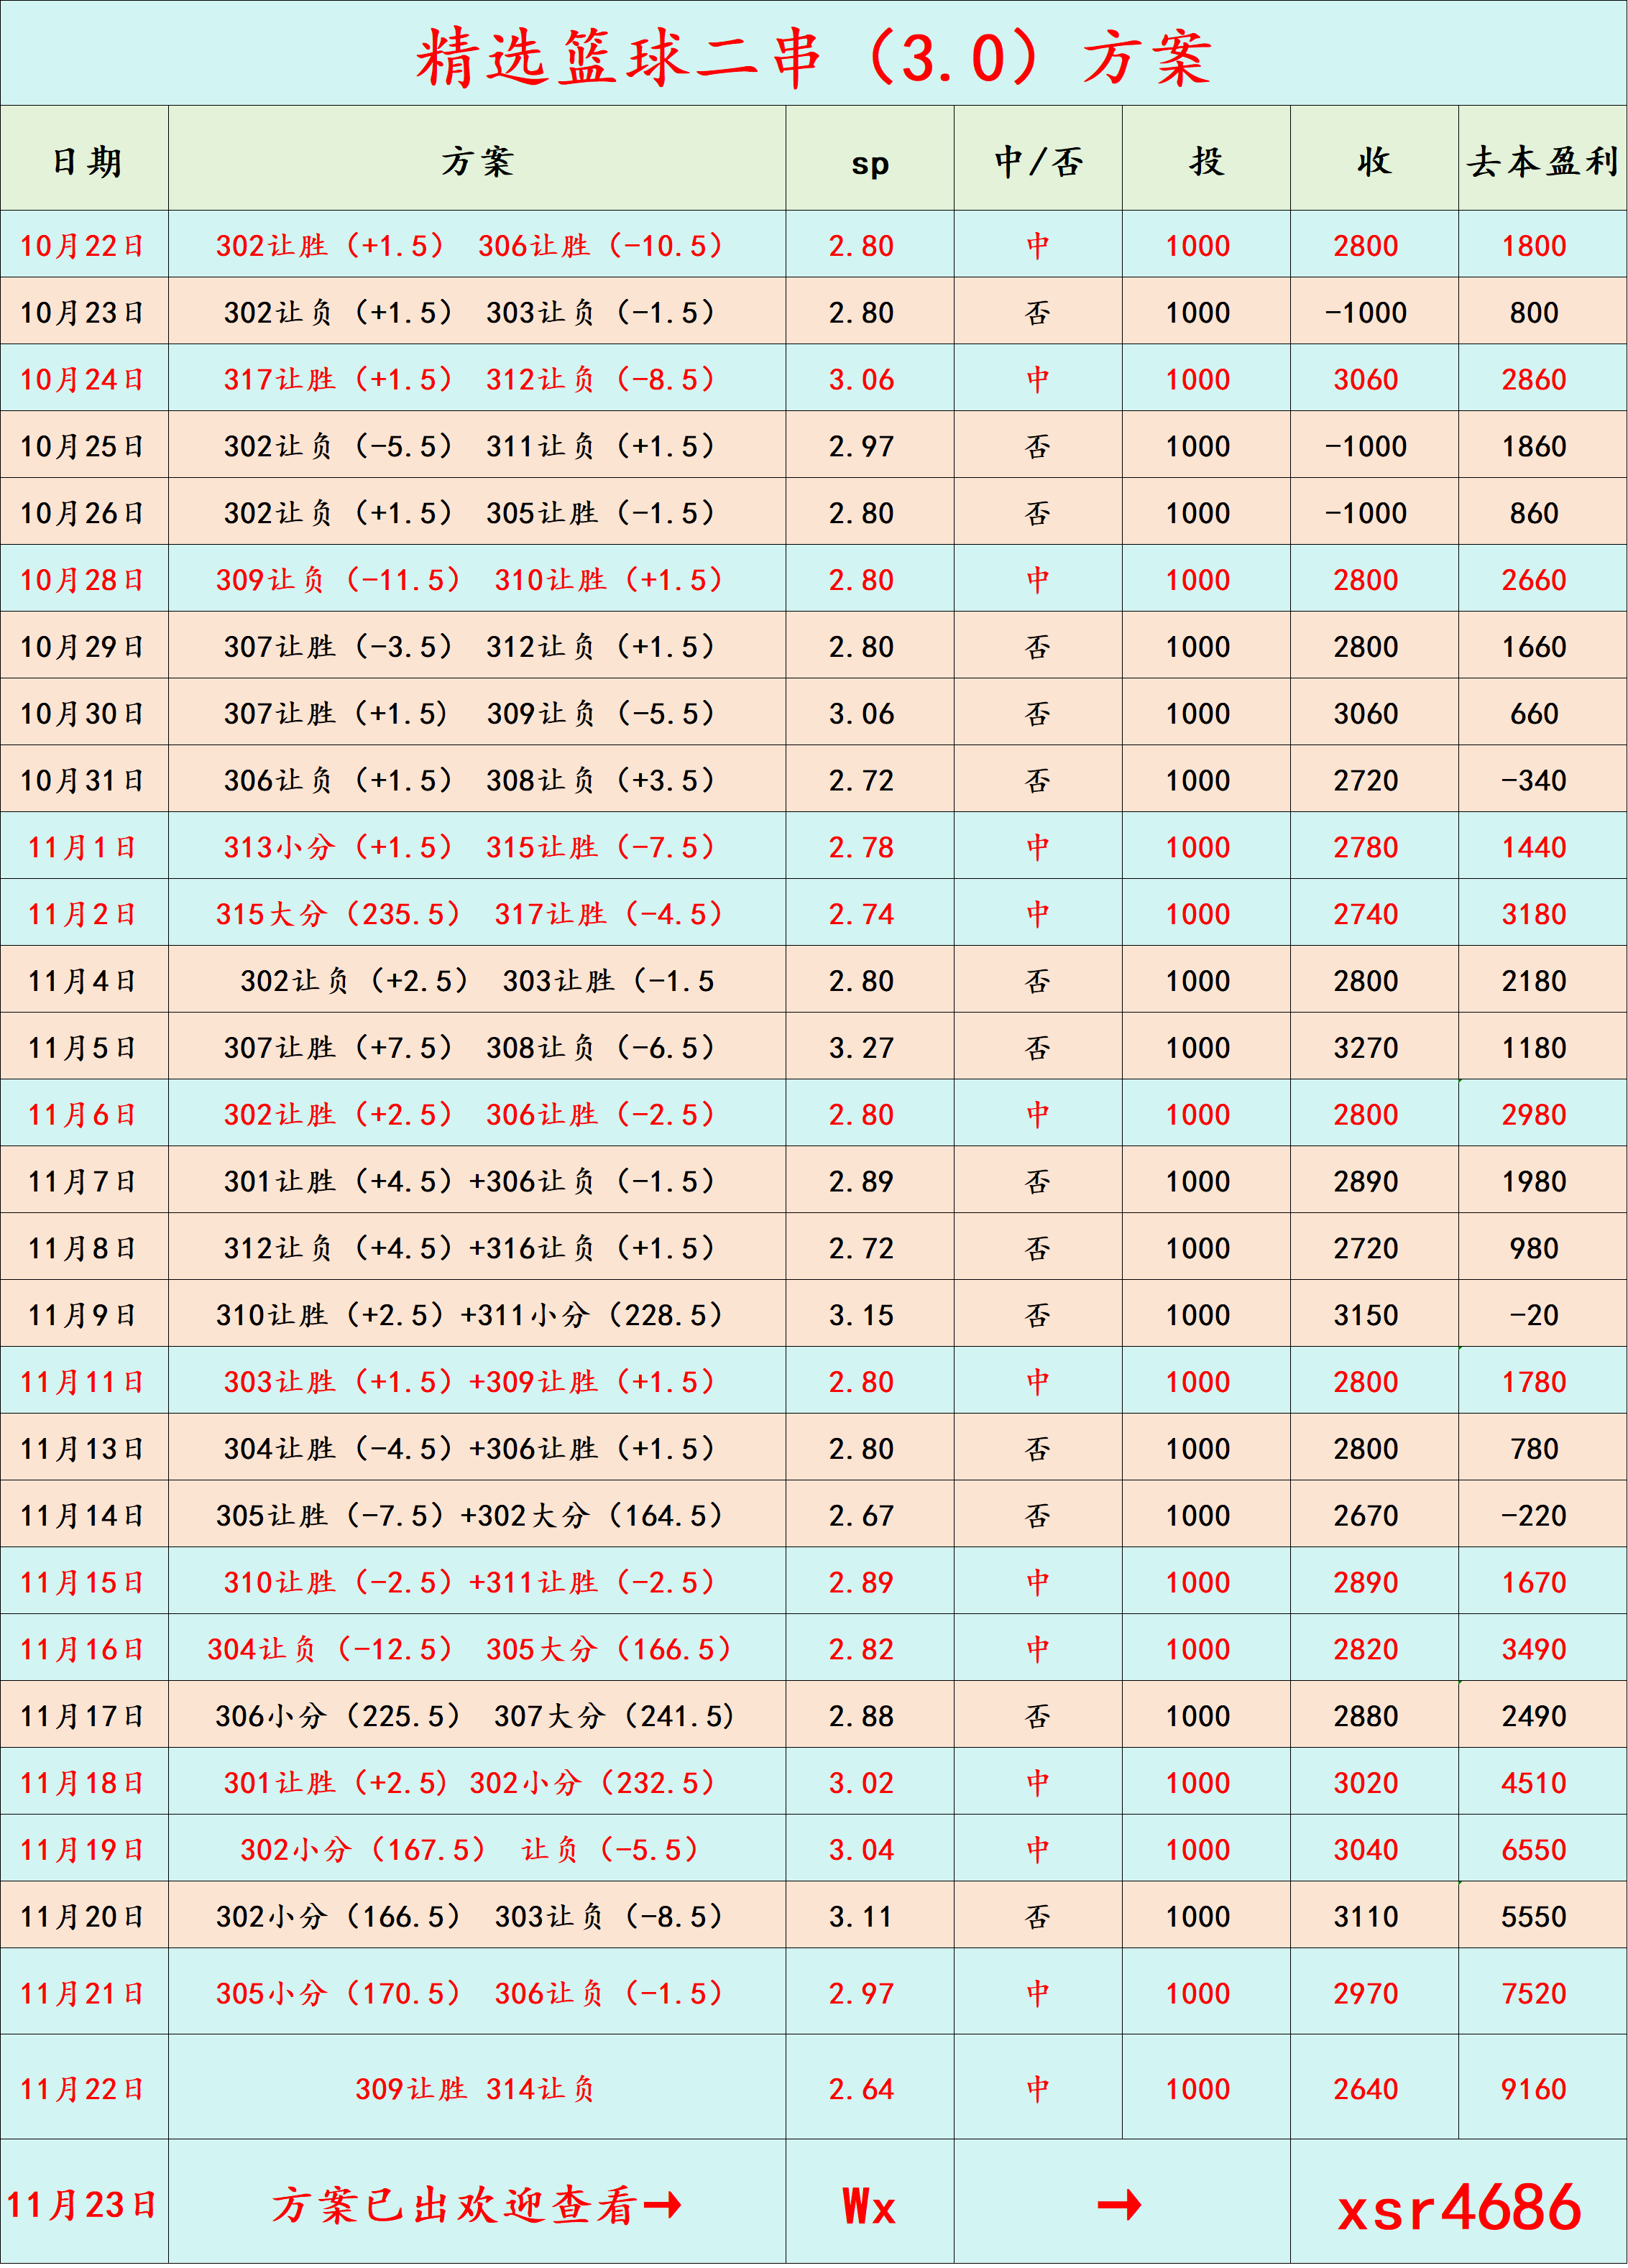Select the 10月22日 date cell
1628x2268 pixels.
tap(83, 245)
